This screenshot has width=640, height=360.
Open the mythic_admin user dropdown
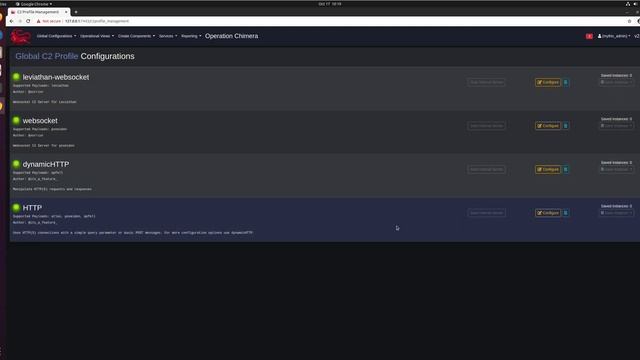click(x=614, y=36)
